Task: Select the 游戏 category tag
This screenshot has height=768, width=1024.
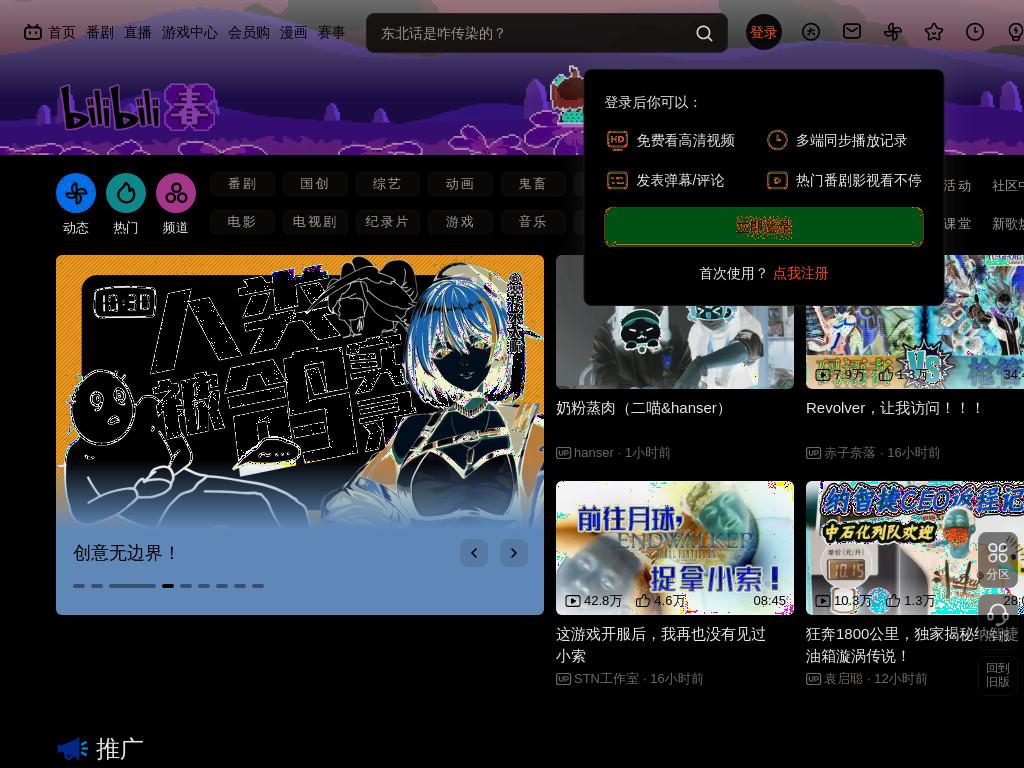Action: tap(460, 222)
